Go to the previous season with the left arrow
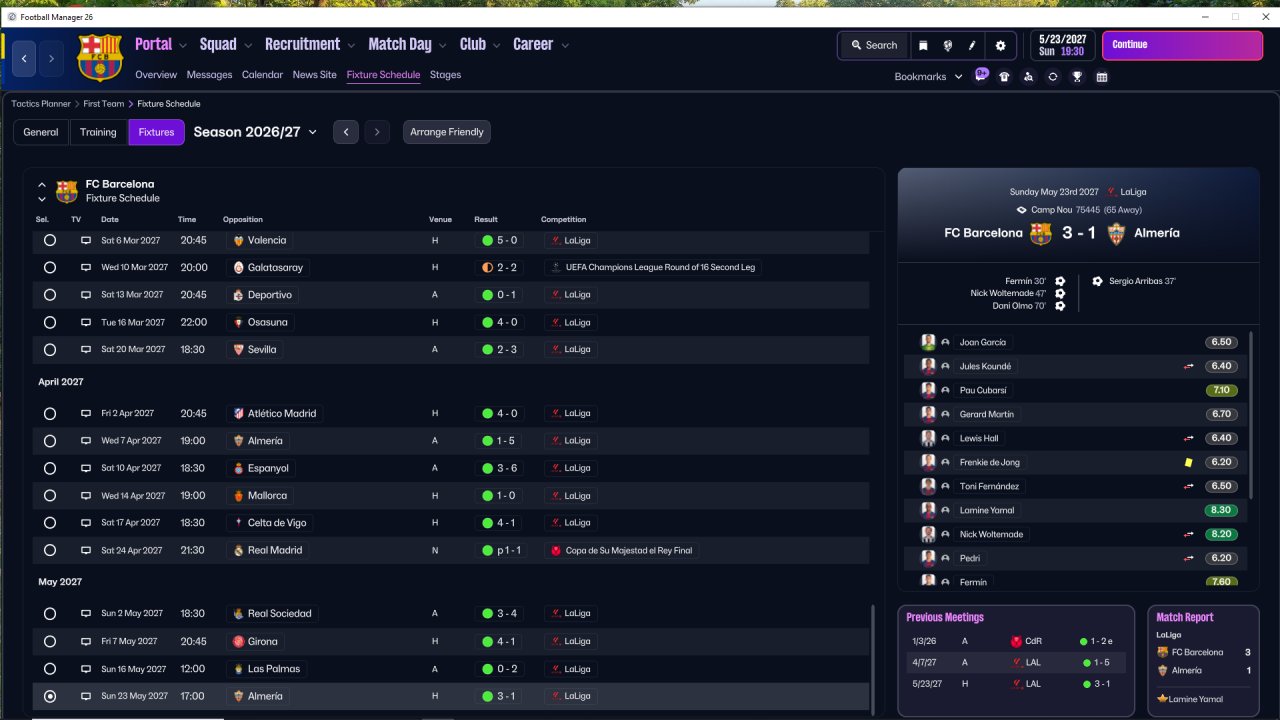Viewport: 1280px width, 720px height. coord(346,132)
